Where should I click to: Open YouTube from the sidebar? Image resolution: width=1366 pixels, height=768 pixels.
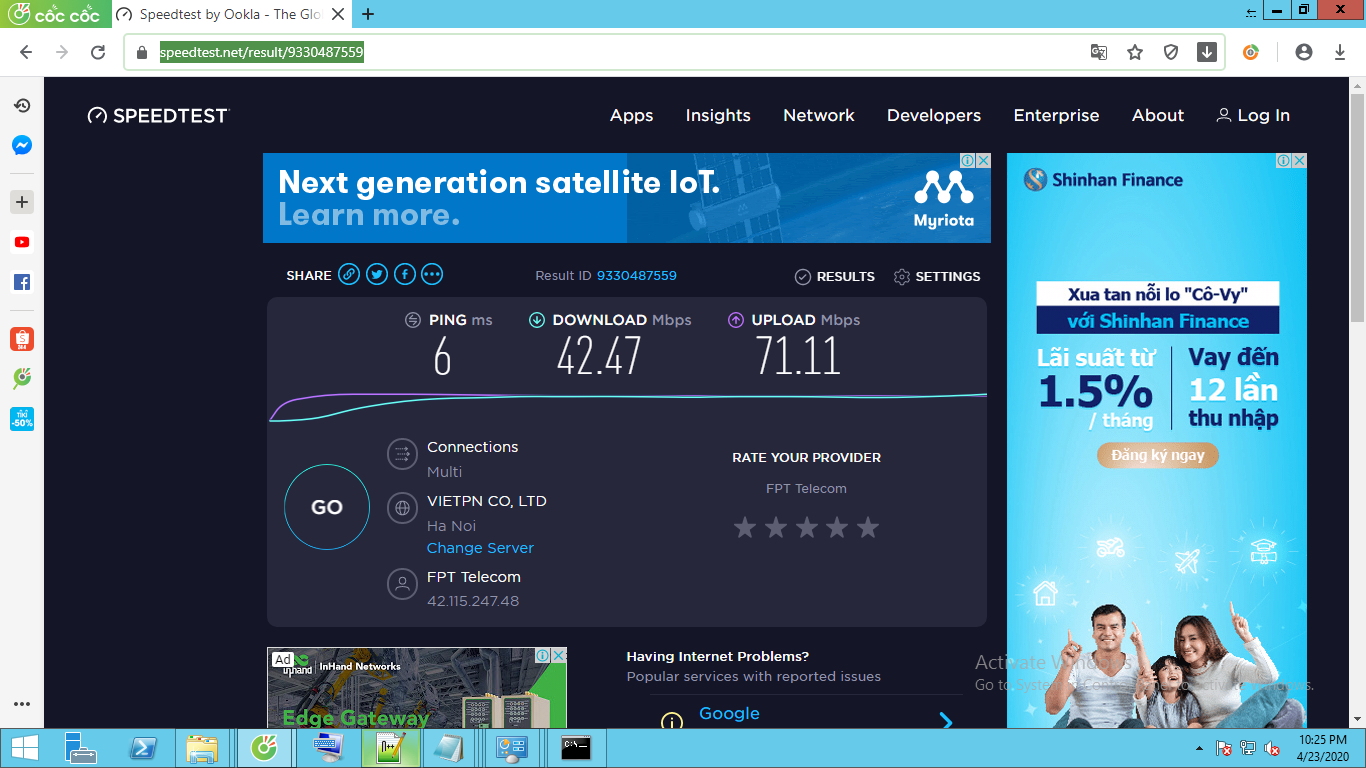pos(22,242)
